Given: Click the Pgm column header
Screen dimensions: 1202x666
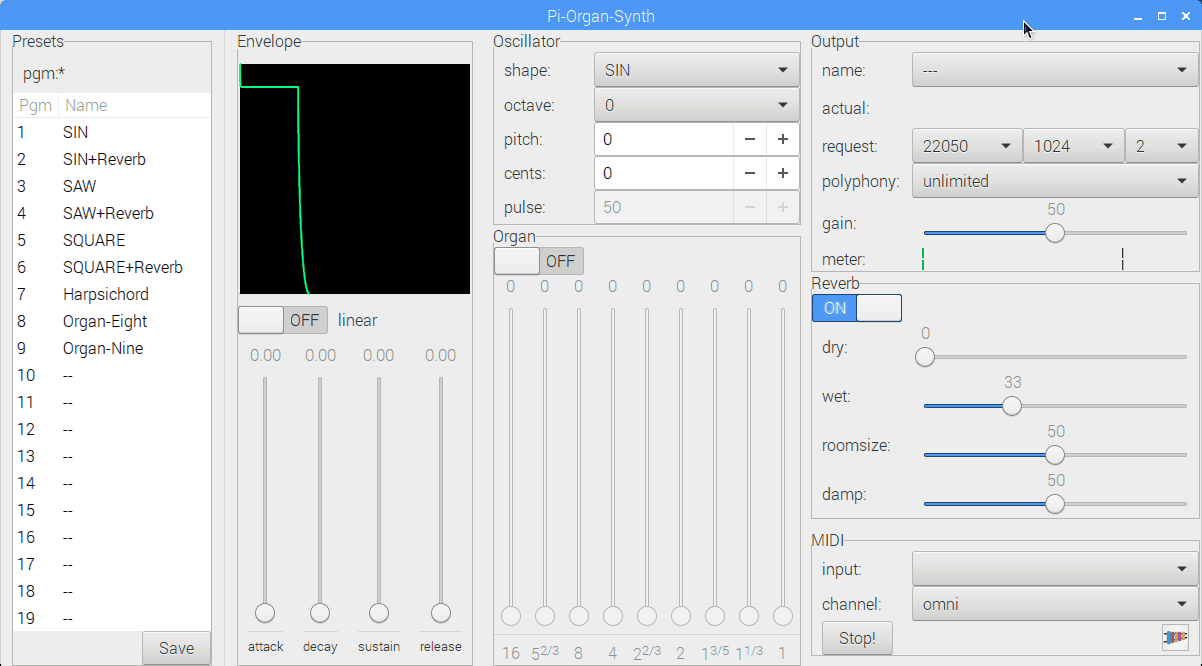Looking at the screenshot, I should coord(36,105).
